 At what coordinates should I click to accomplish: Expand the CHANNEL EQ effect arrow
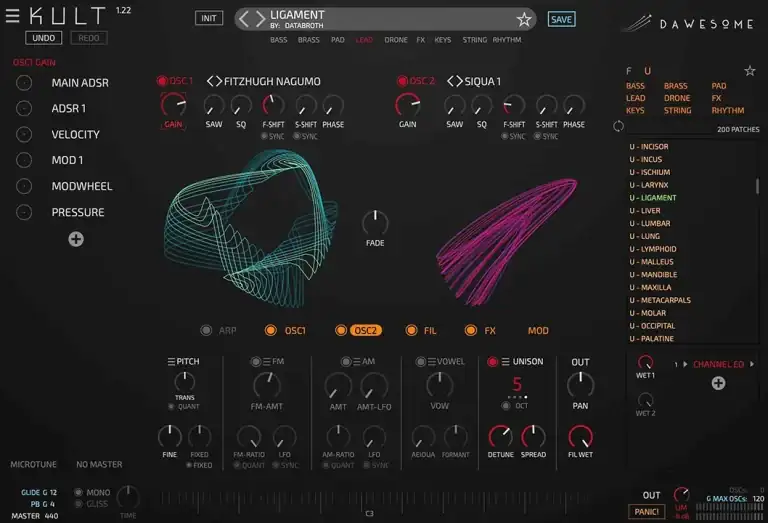coord(751,364)
